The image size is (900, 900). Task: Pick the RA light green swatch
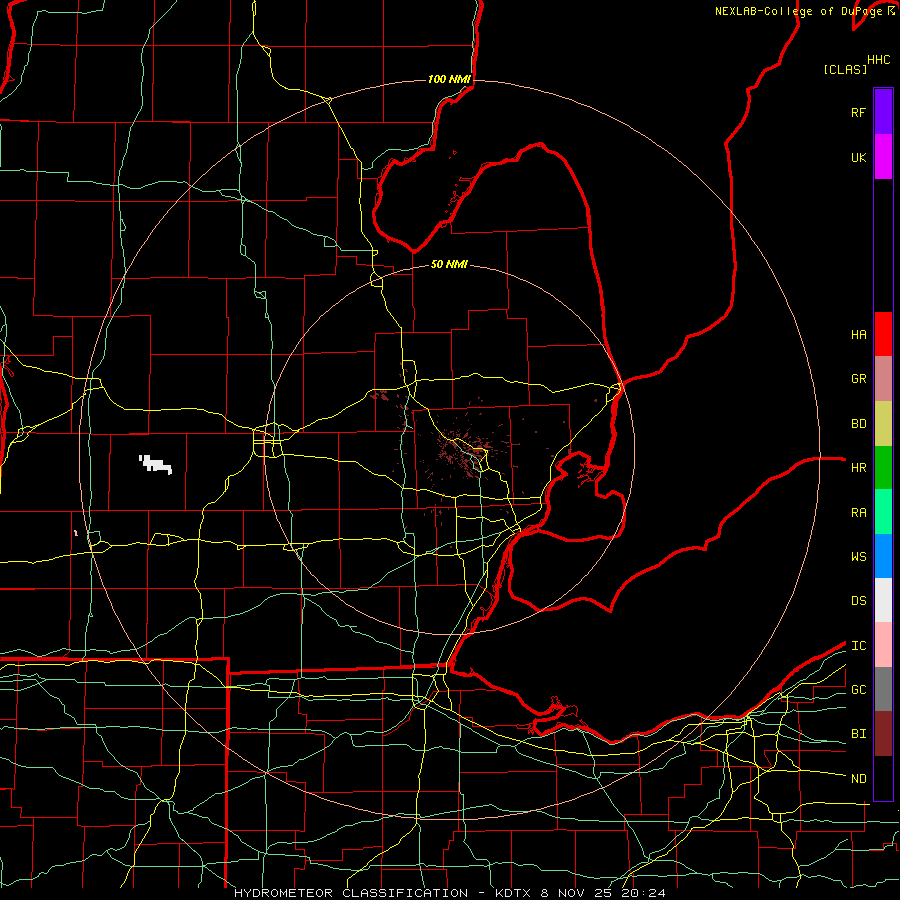coord(883,512)
